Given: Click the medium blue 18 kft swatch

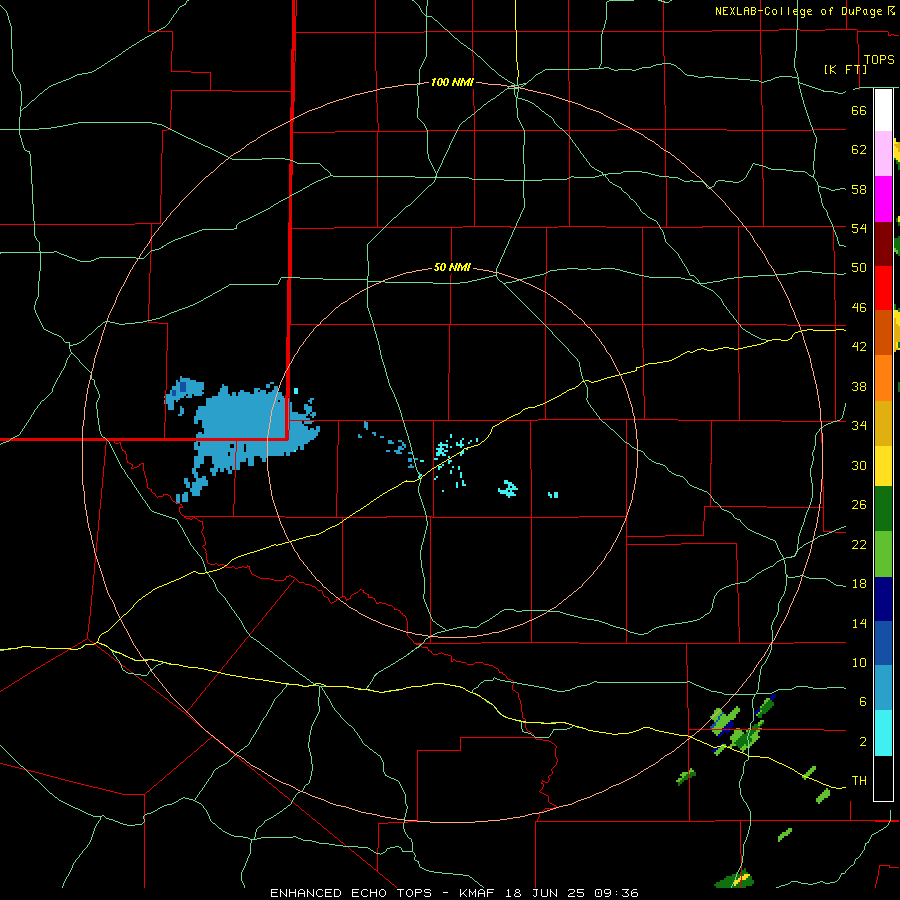Looking at the screenshot, I should tap(883, 643).
